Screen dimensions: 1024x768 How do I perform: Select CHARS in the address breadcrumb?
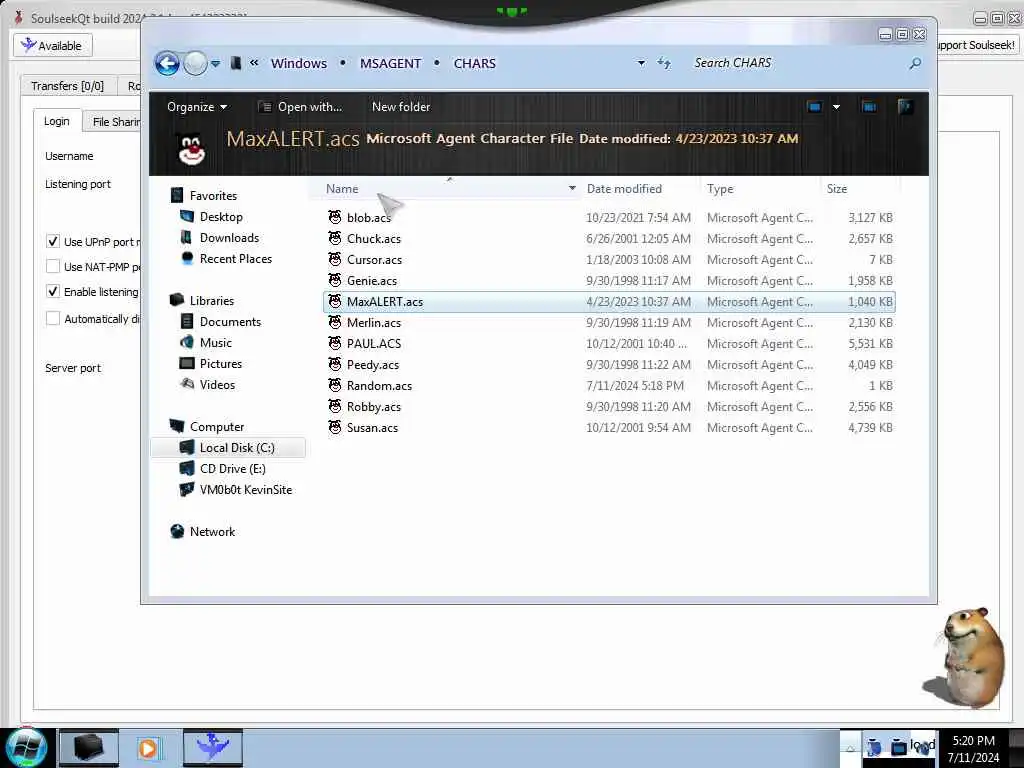tap(475, 63)
